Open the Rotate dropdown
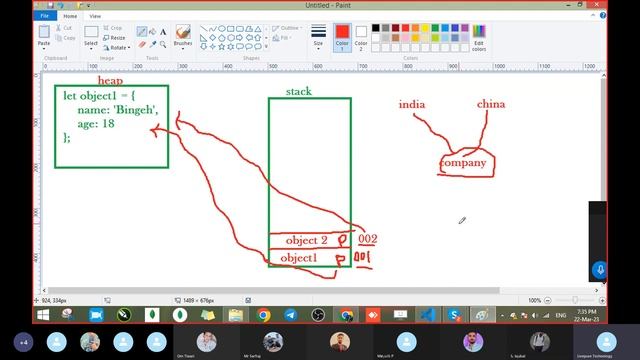The width and height of the screenshot is (640, 360). (117, 48)
